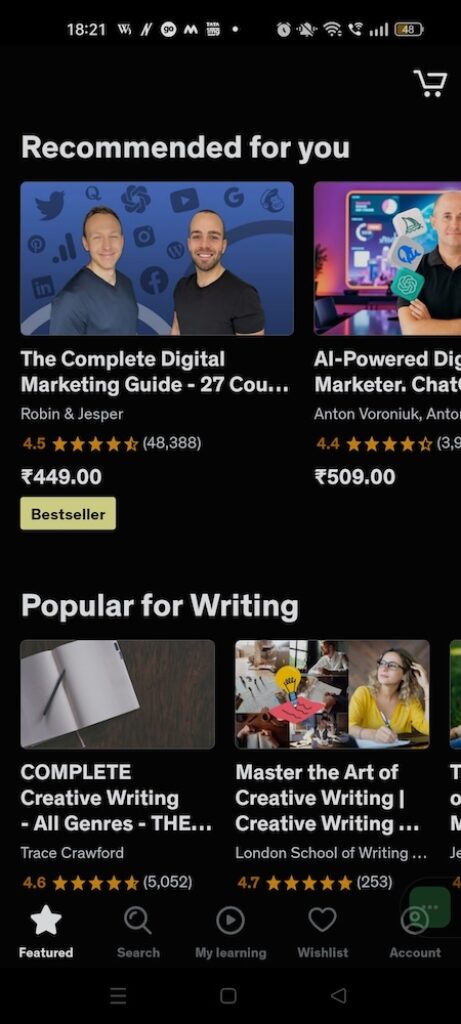This screenshot has width=461, height=1024.
Task: Select The Complete Digital Marketing Guide title
Action: point(155,372)
